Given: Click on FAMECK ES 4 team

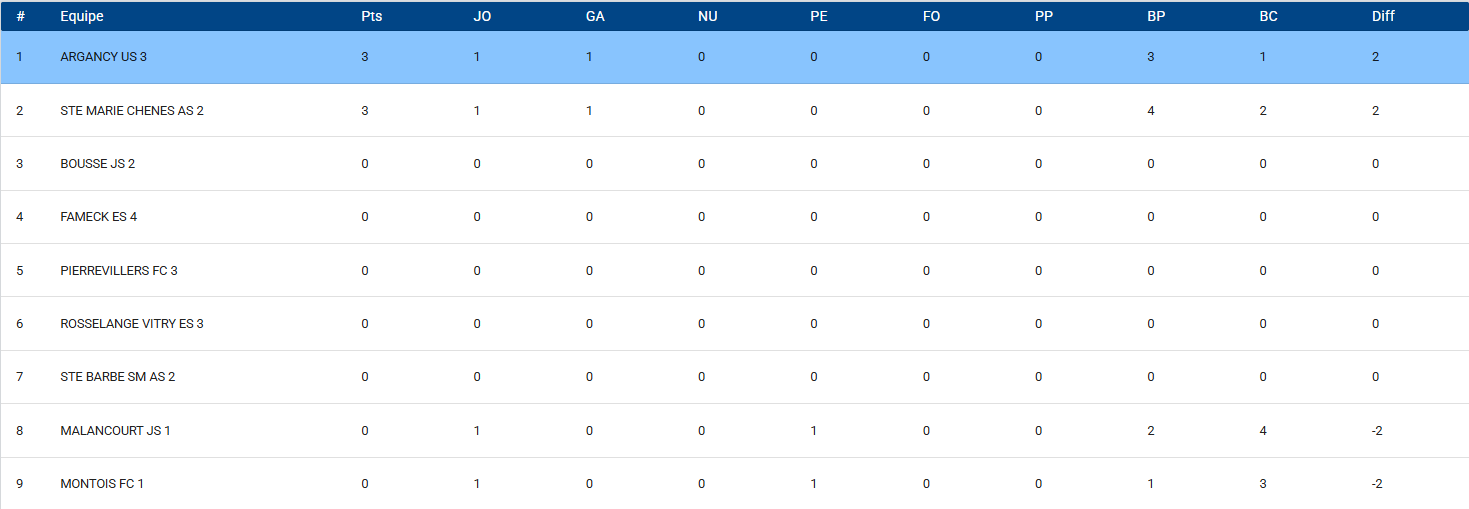Looking at the screenshot, I should click(98, 217).
